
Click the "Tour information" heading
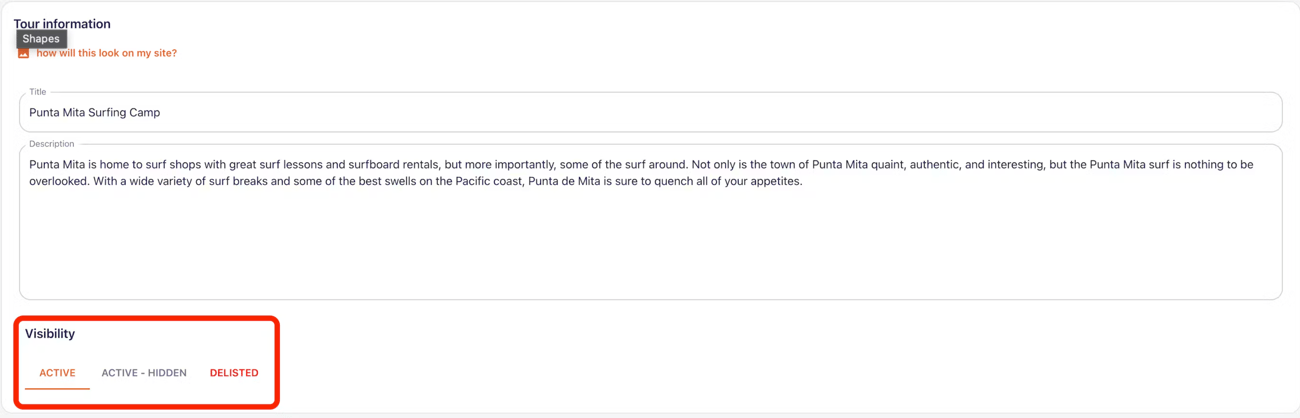click(62, 24)
